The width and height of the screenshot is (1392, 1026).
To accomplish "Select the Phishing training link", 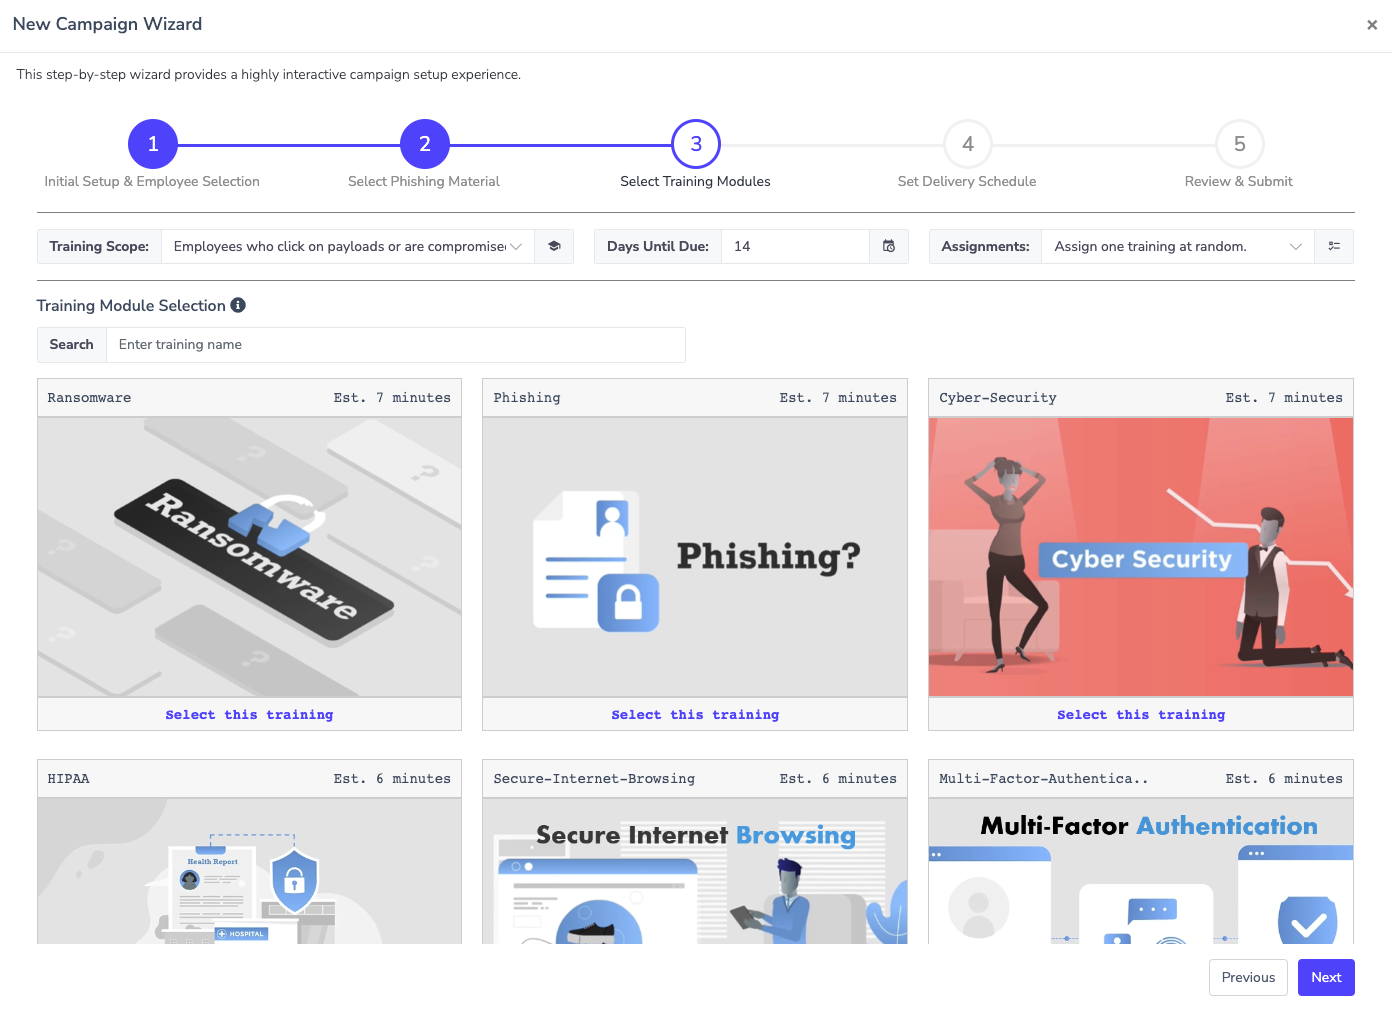I will click(695, 715).
